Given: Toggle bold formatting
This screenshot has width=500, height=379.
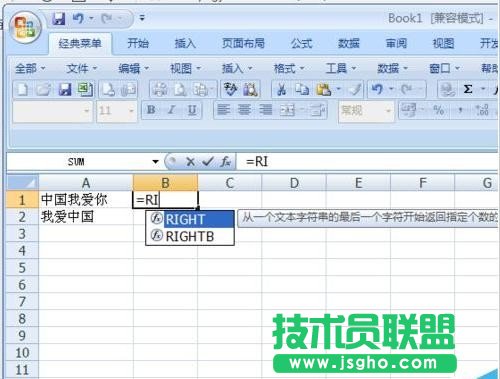Looking at the screenshot, I should pos(151,110).
